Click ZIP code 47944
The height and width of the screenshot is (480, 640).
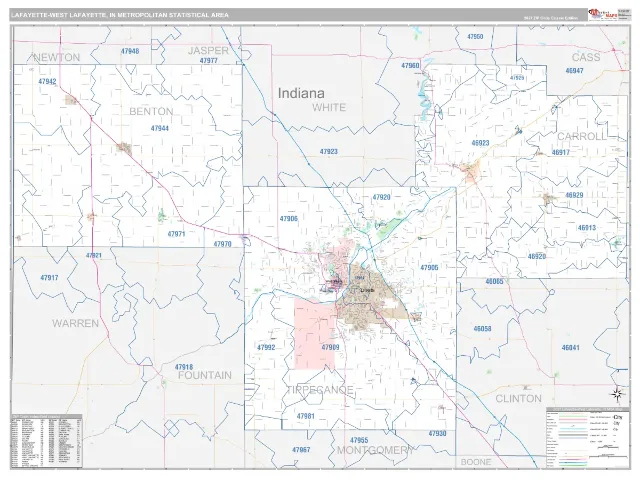(x=160, y=129)
